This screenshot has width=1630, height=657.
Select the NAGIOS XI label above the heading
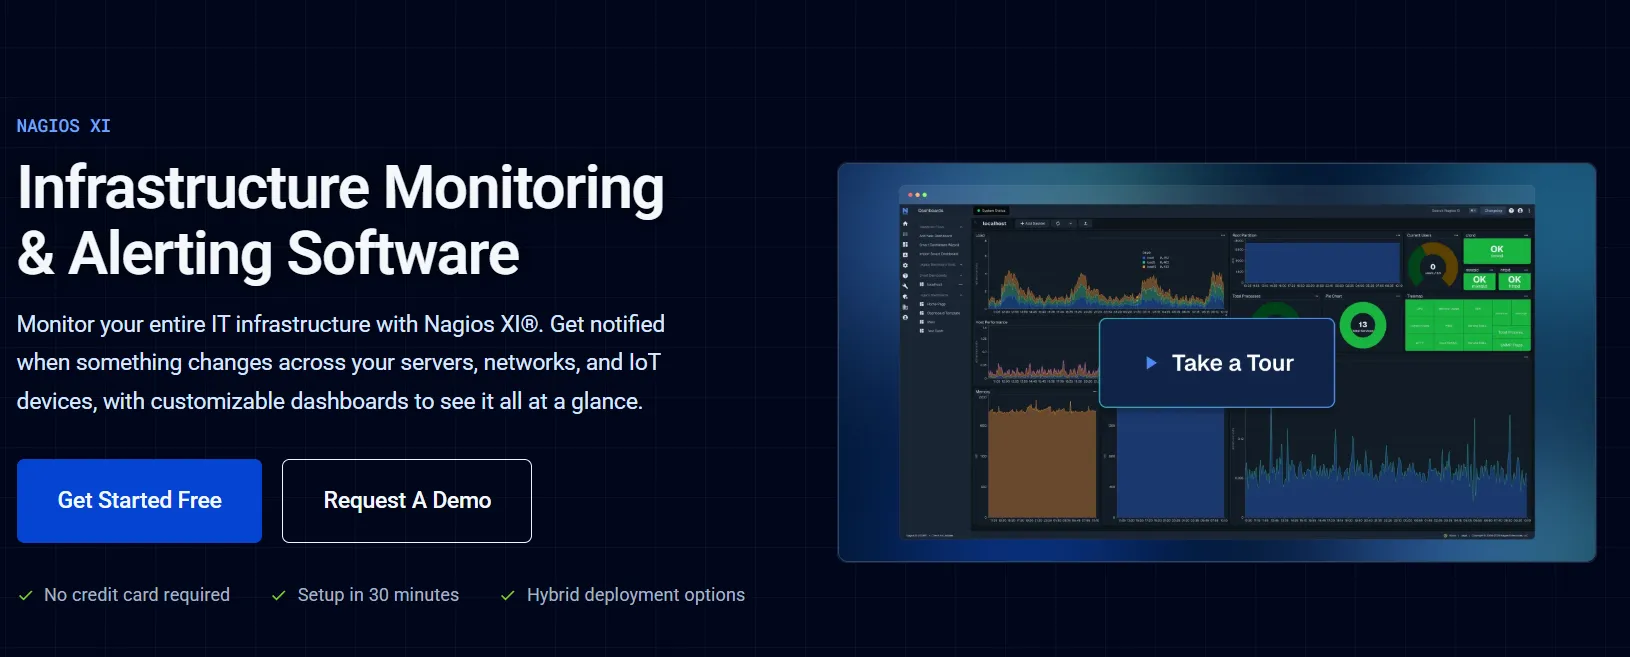coord(63,126)
